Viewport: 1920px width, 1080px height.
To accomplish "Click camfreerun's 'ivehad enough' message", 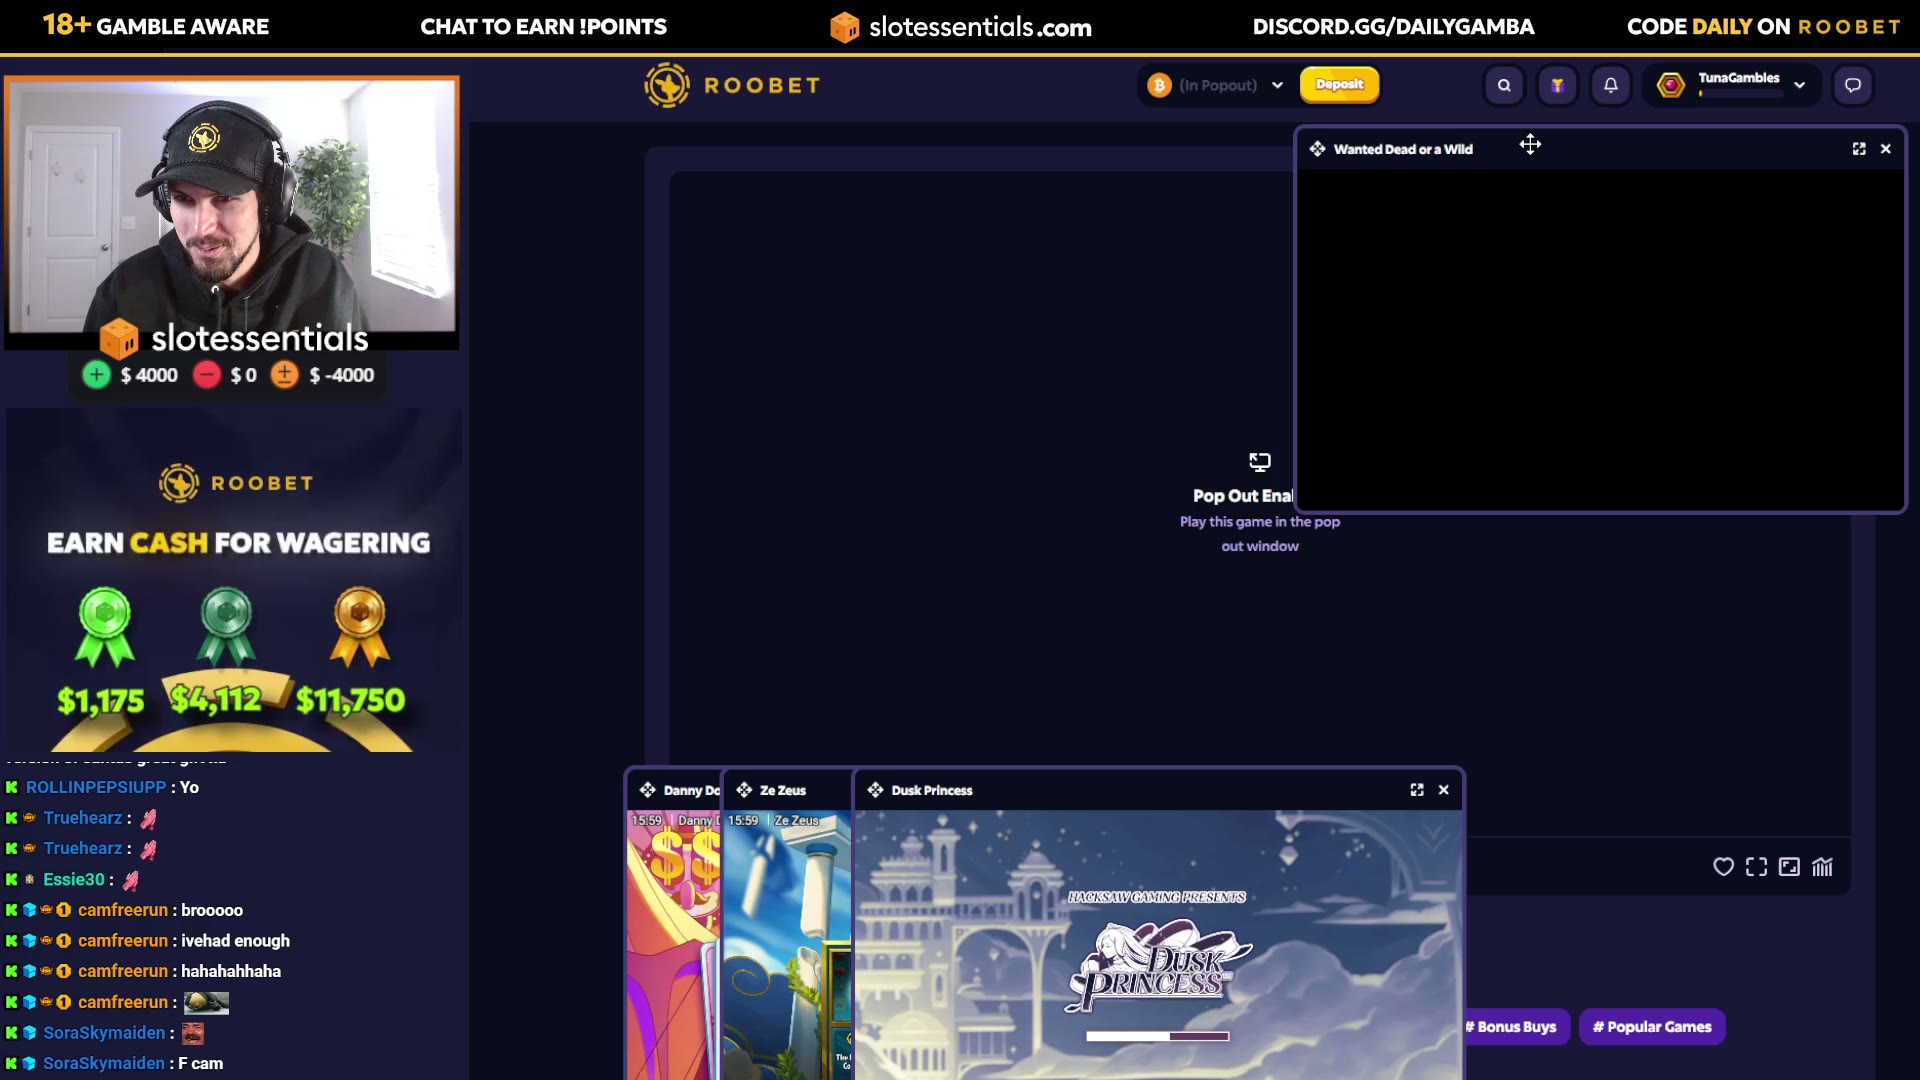I will 235,941.
